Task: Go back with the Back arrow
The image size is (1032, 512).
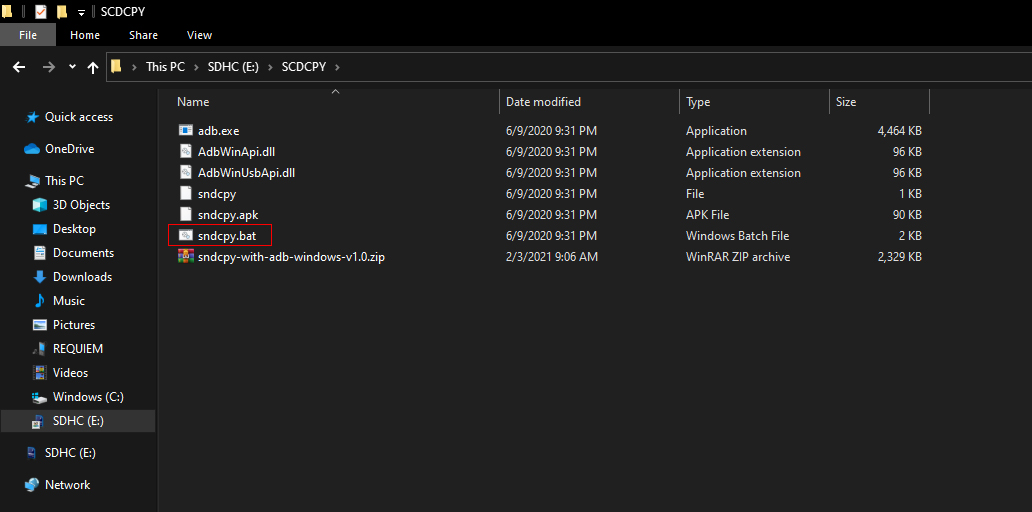Action: (x=19, y=67)
